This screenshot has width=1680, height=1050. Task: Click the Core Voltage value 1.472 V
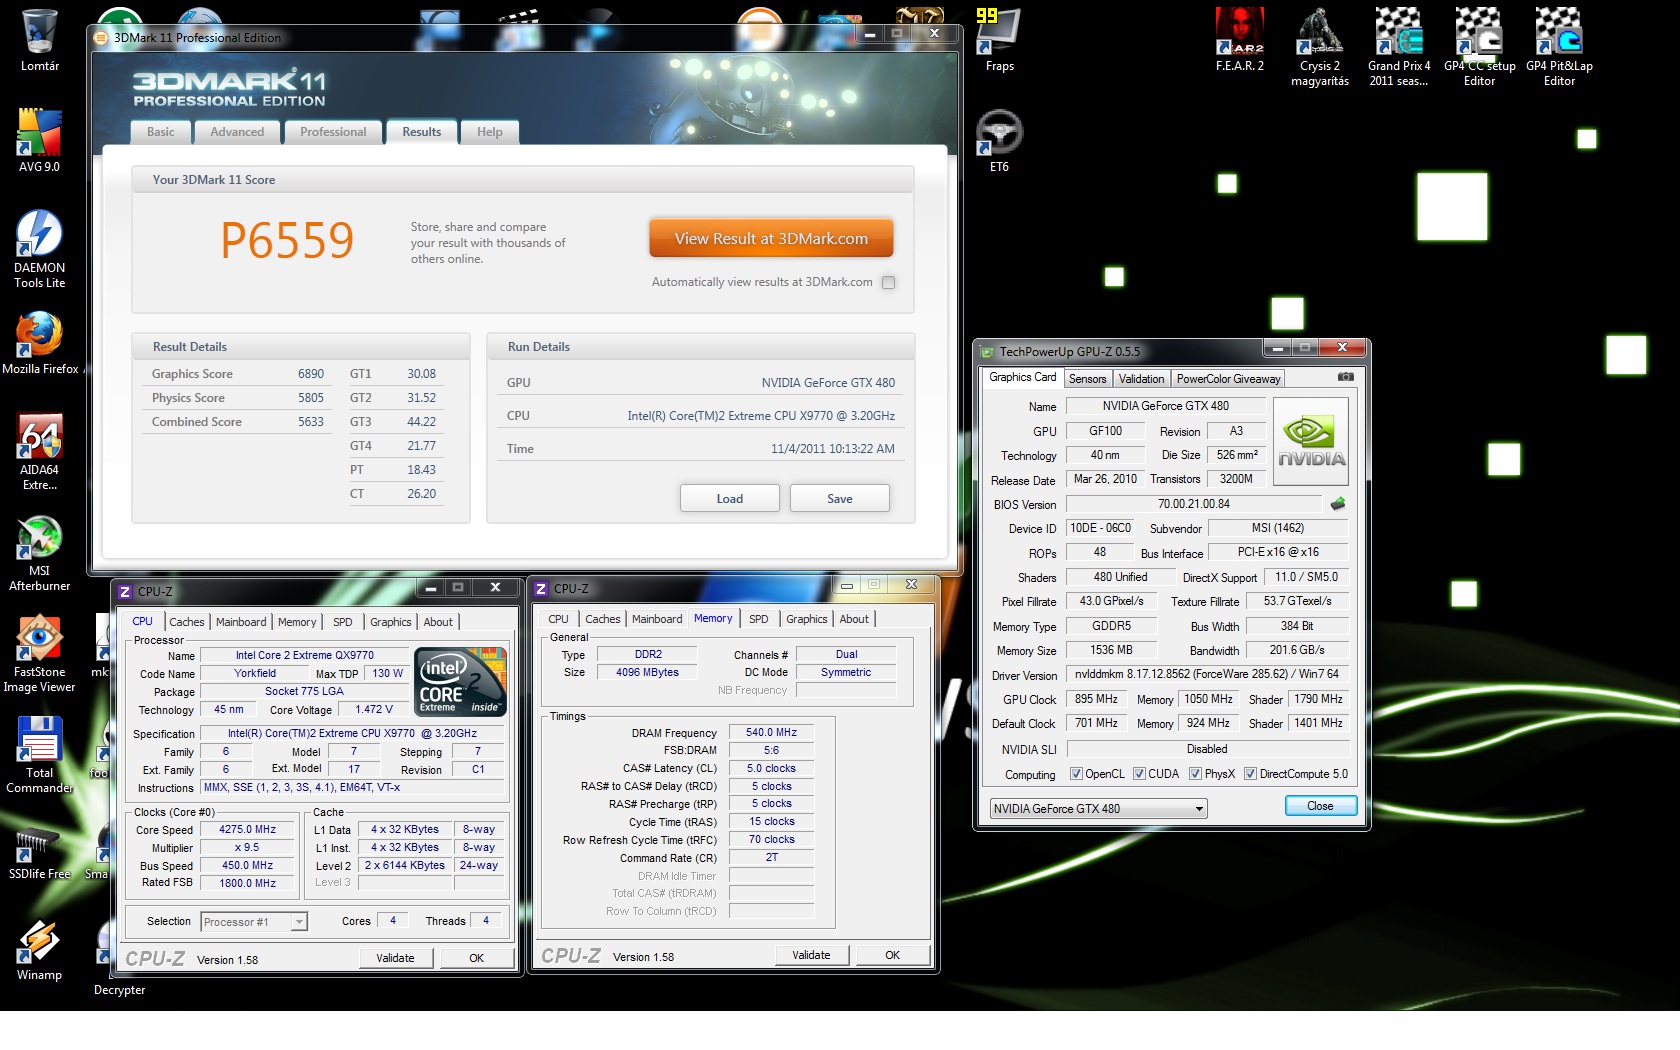374,709
